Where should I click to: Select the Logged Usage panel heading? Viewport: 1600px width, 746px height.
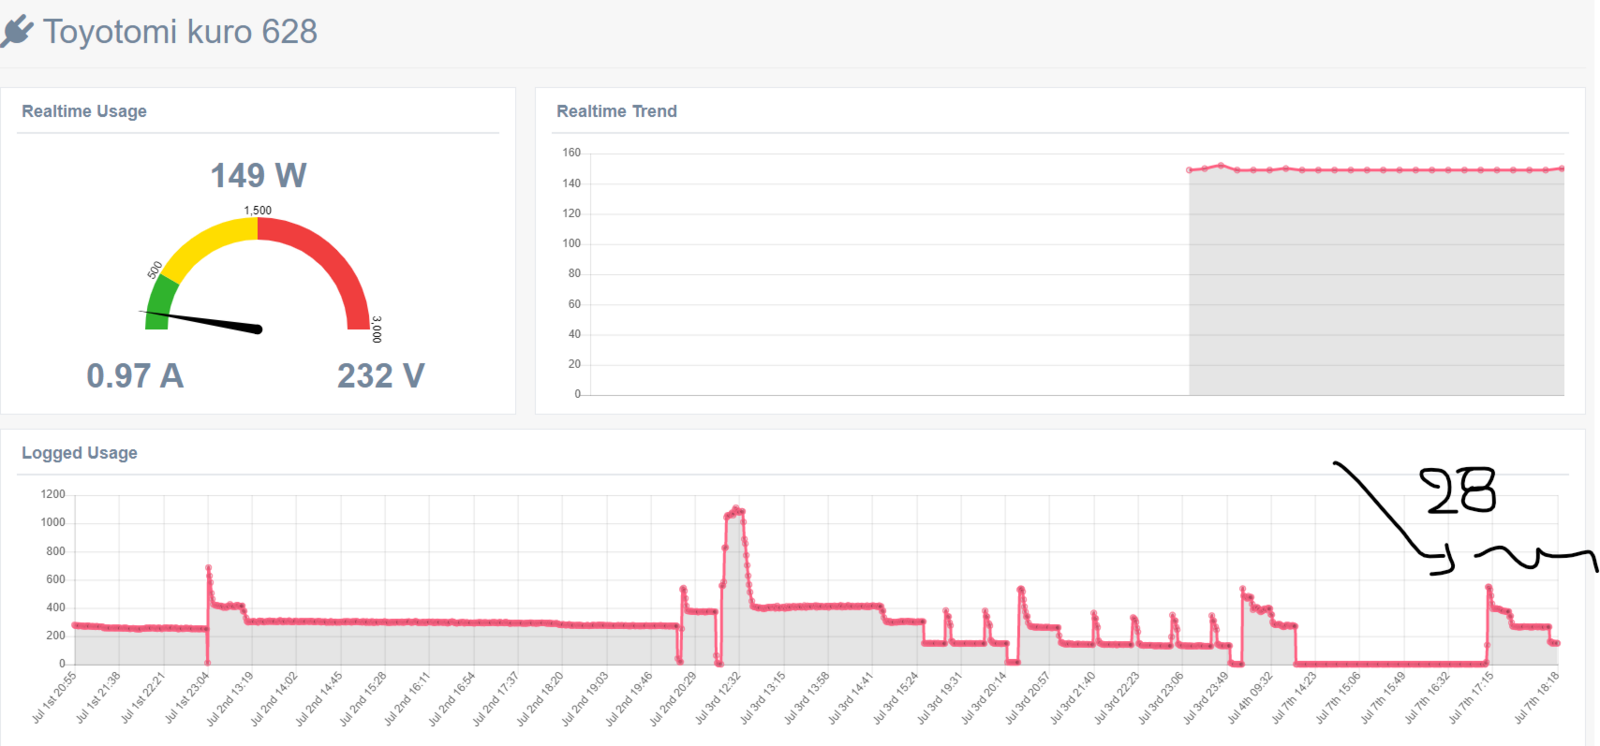[x=80, y=453]
